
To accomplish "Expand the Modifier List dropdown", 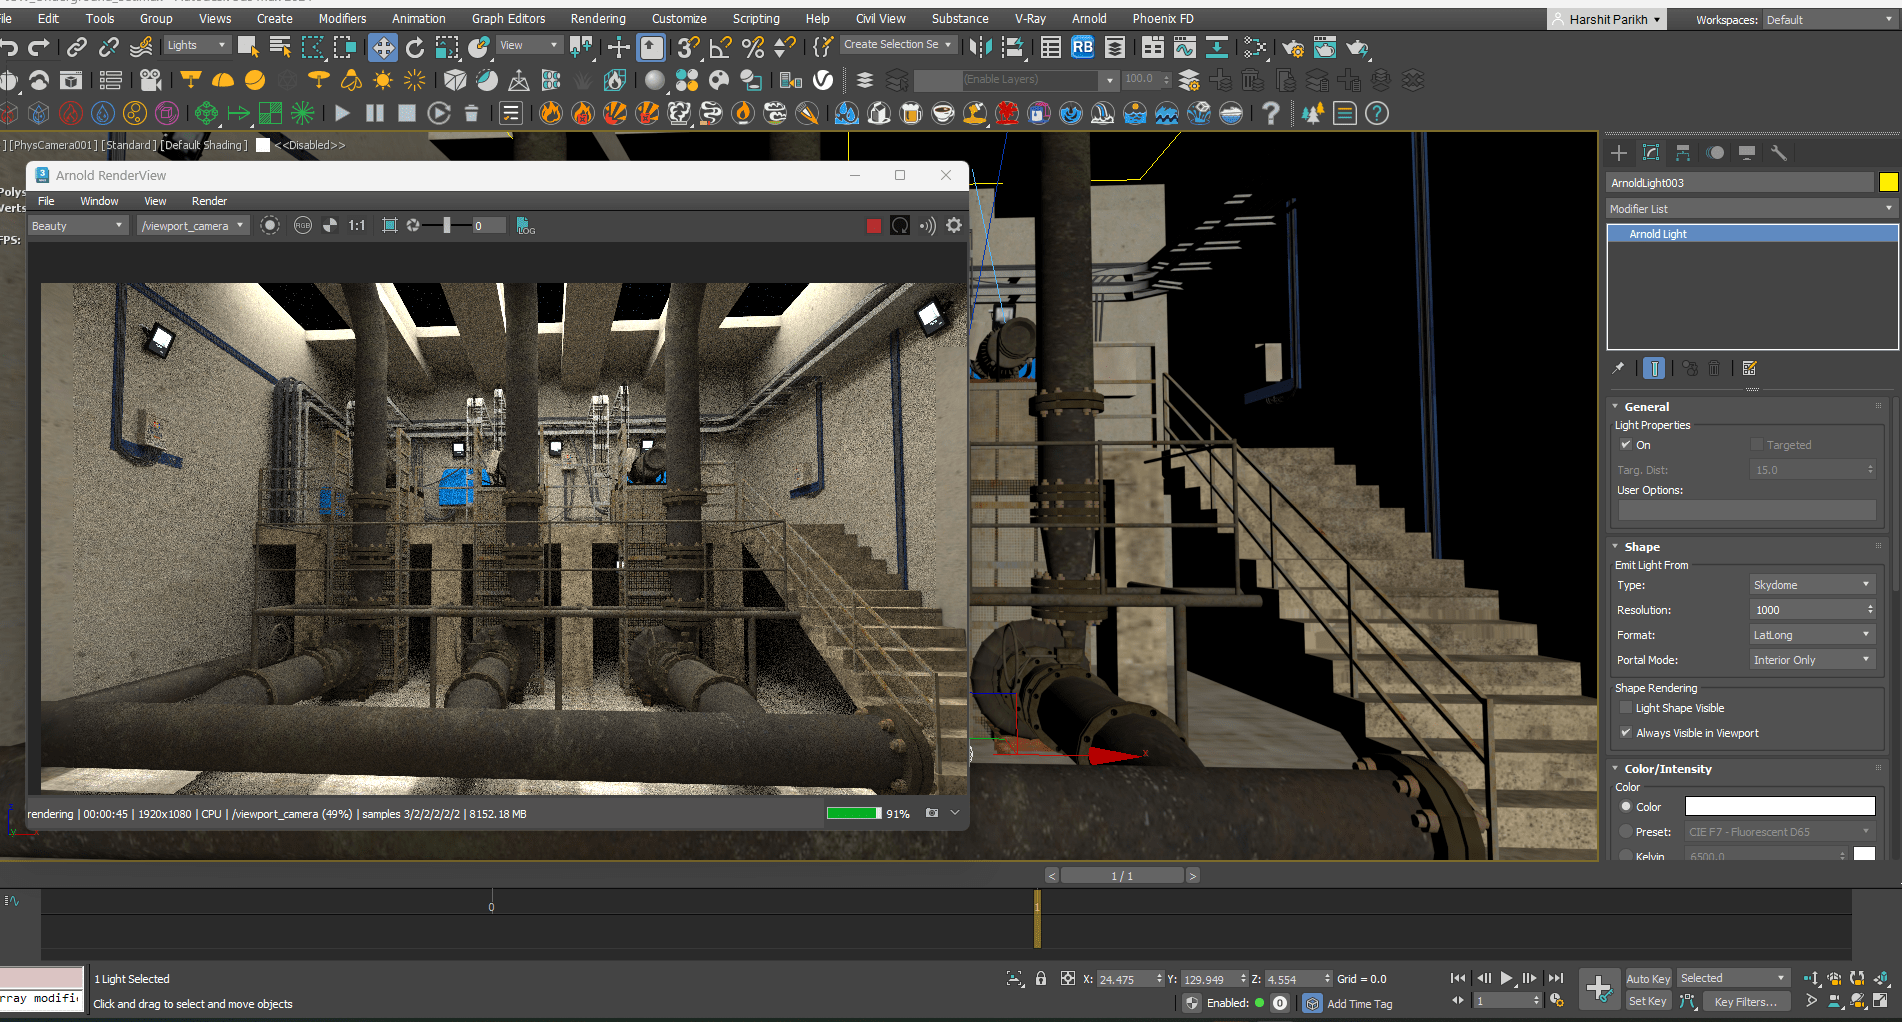I will tap(1751, 209).
